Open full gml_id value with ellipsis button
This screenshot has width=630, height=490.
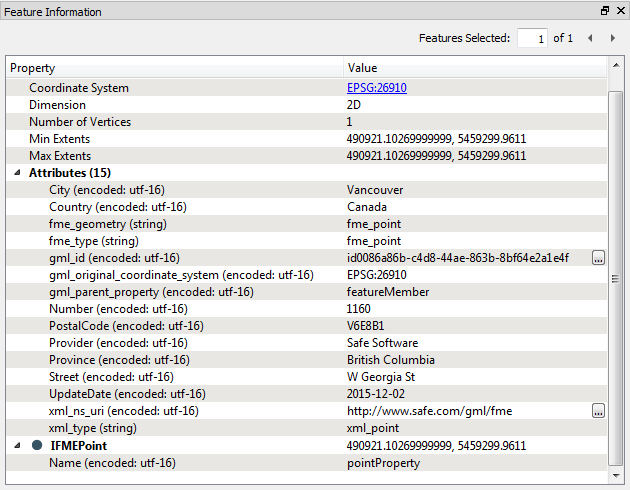point(598,258)
